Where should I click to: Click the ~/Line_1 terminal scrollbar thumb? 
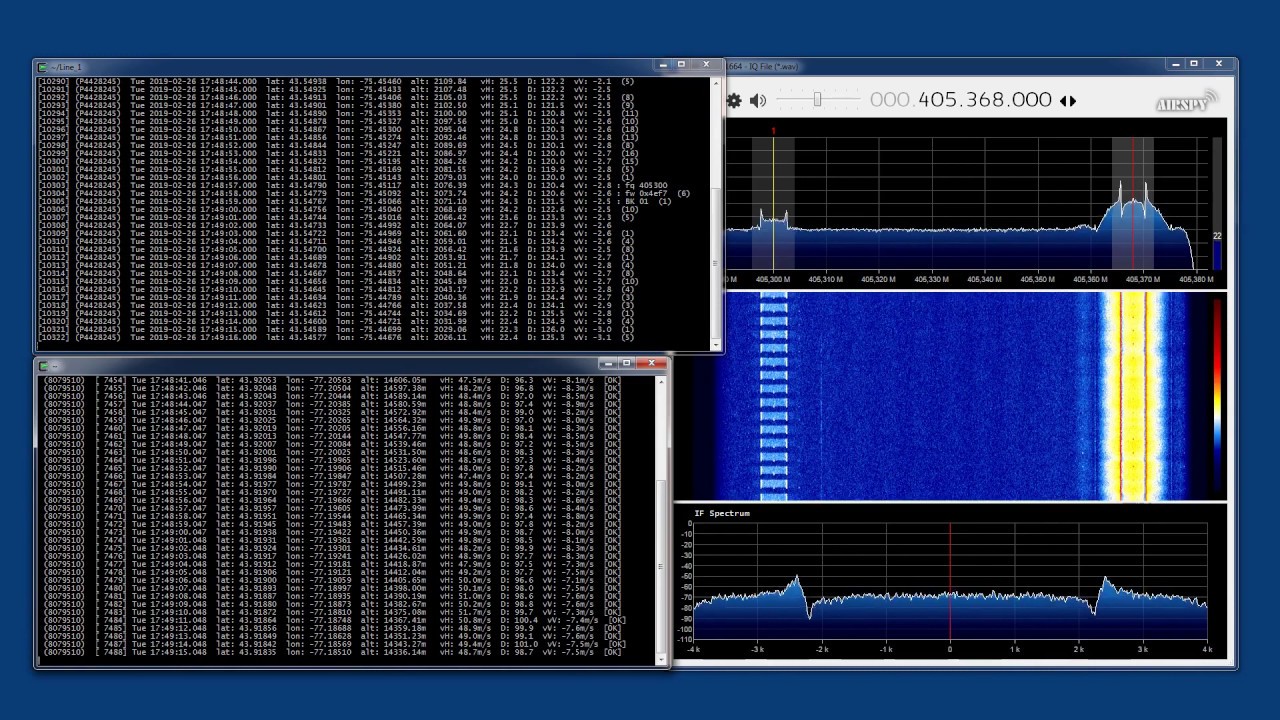click(715, 263)
